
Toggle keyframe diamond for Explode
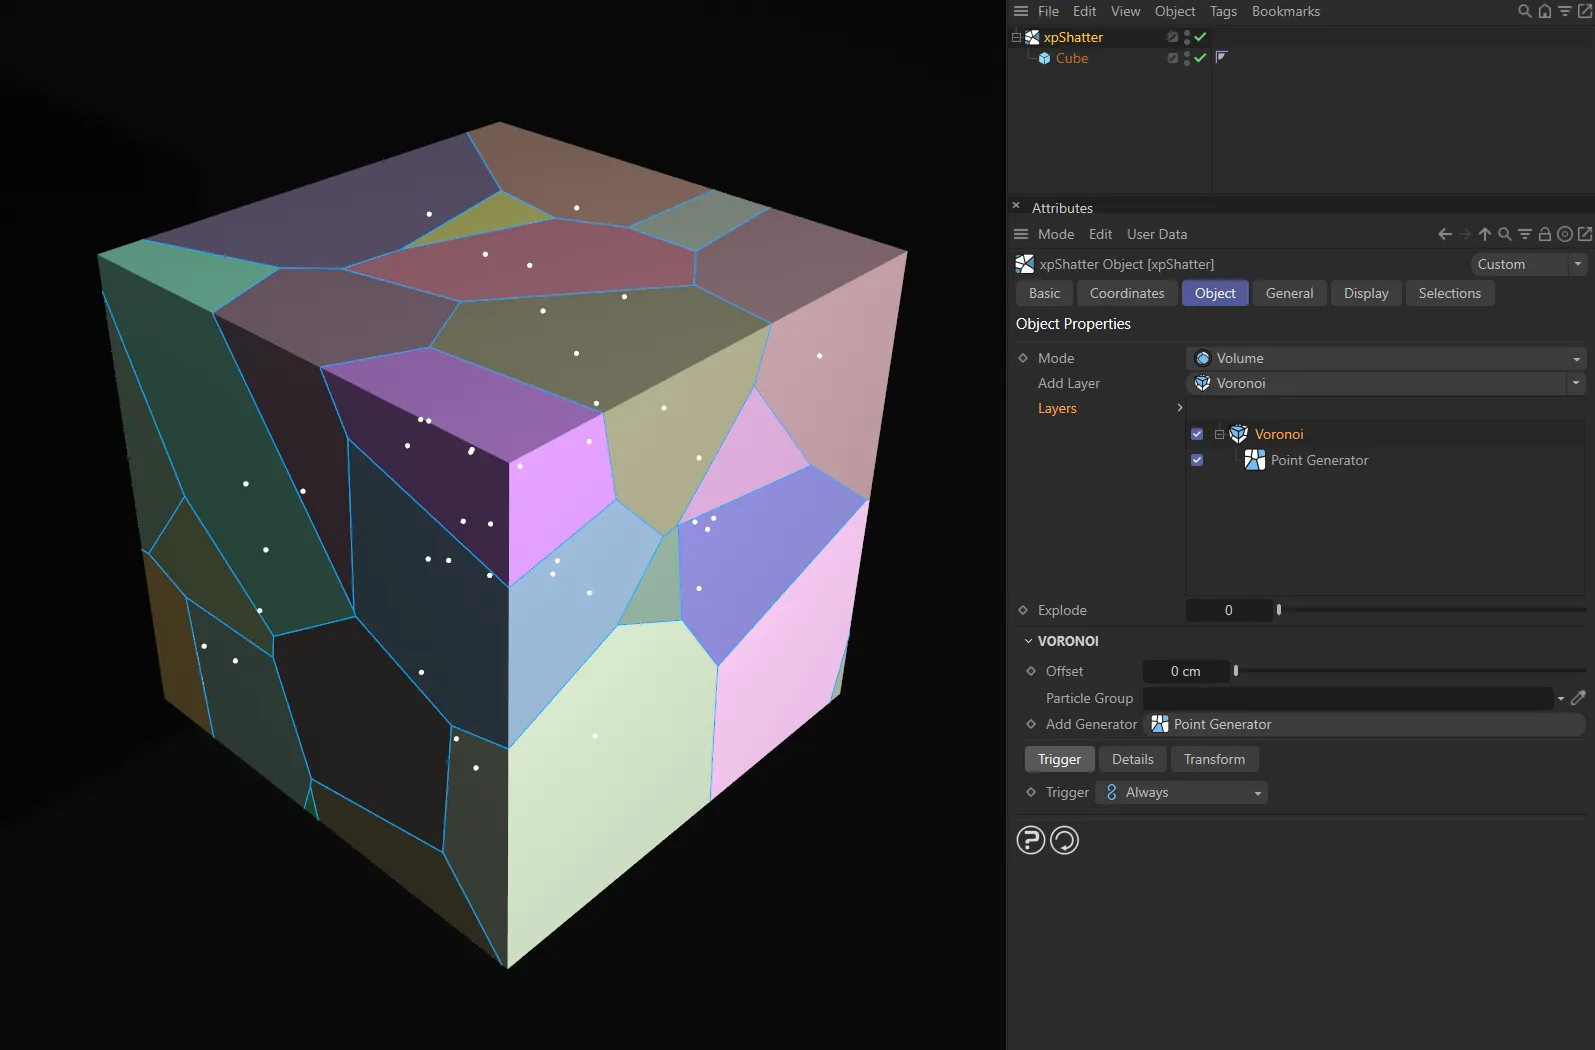pyautogui.click(x=1023, y=610)
